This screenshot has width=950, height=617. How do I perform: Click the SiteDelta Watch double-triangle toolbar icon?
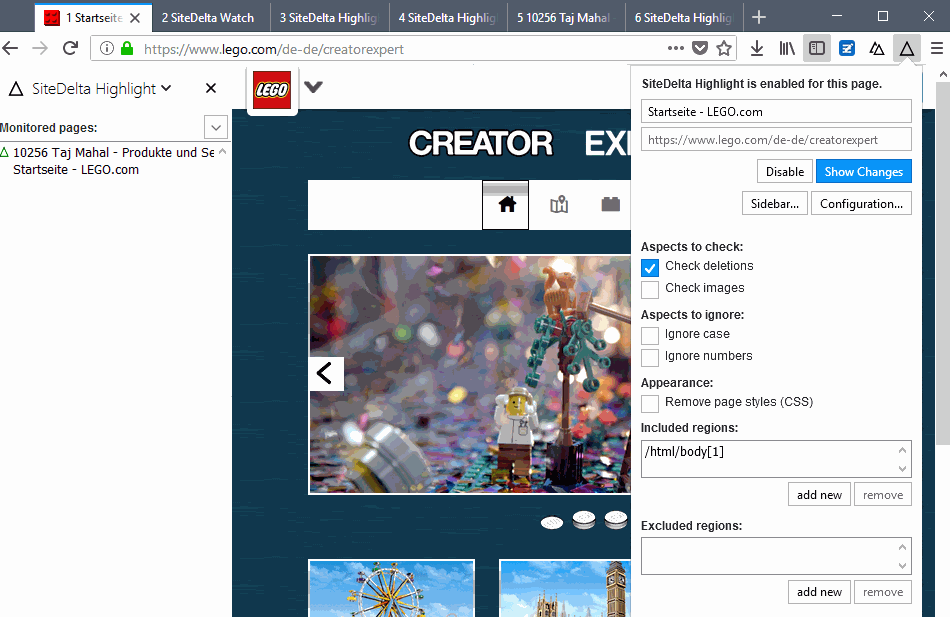click(877, 47)
